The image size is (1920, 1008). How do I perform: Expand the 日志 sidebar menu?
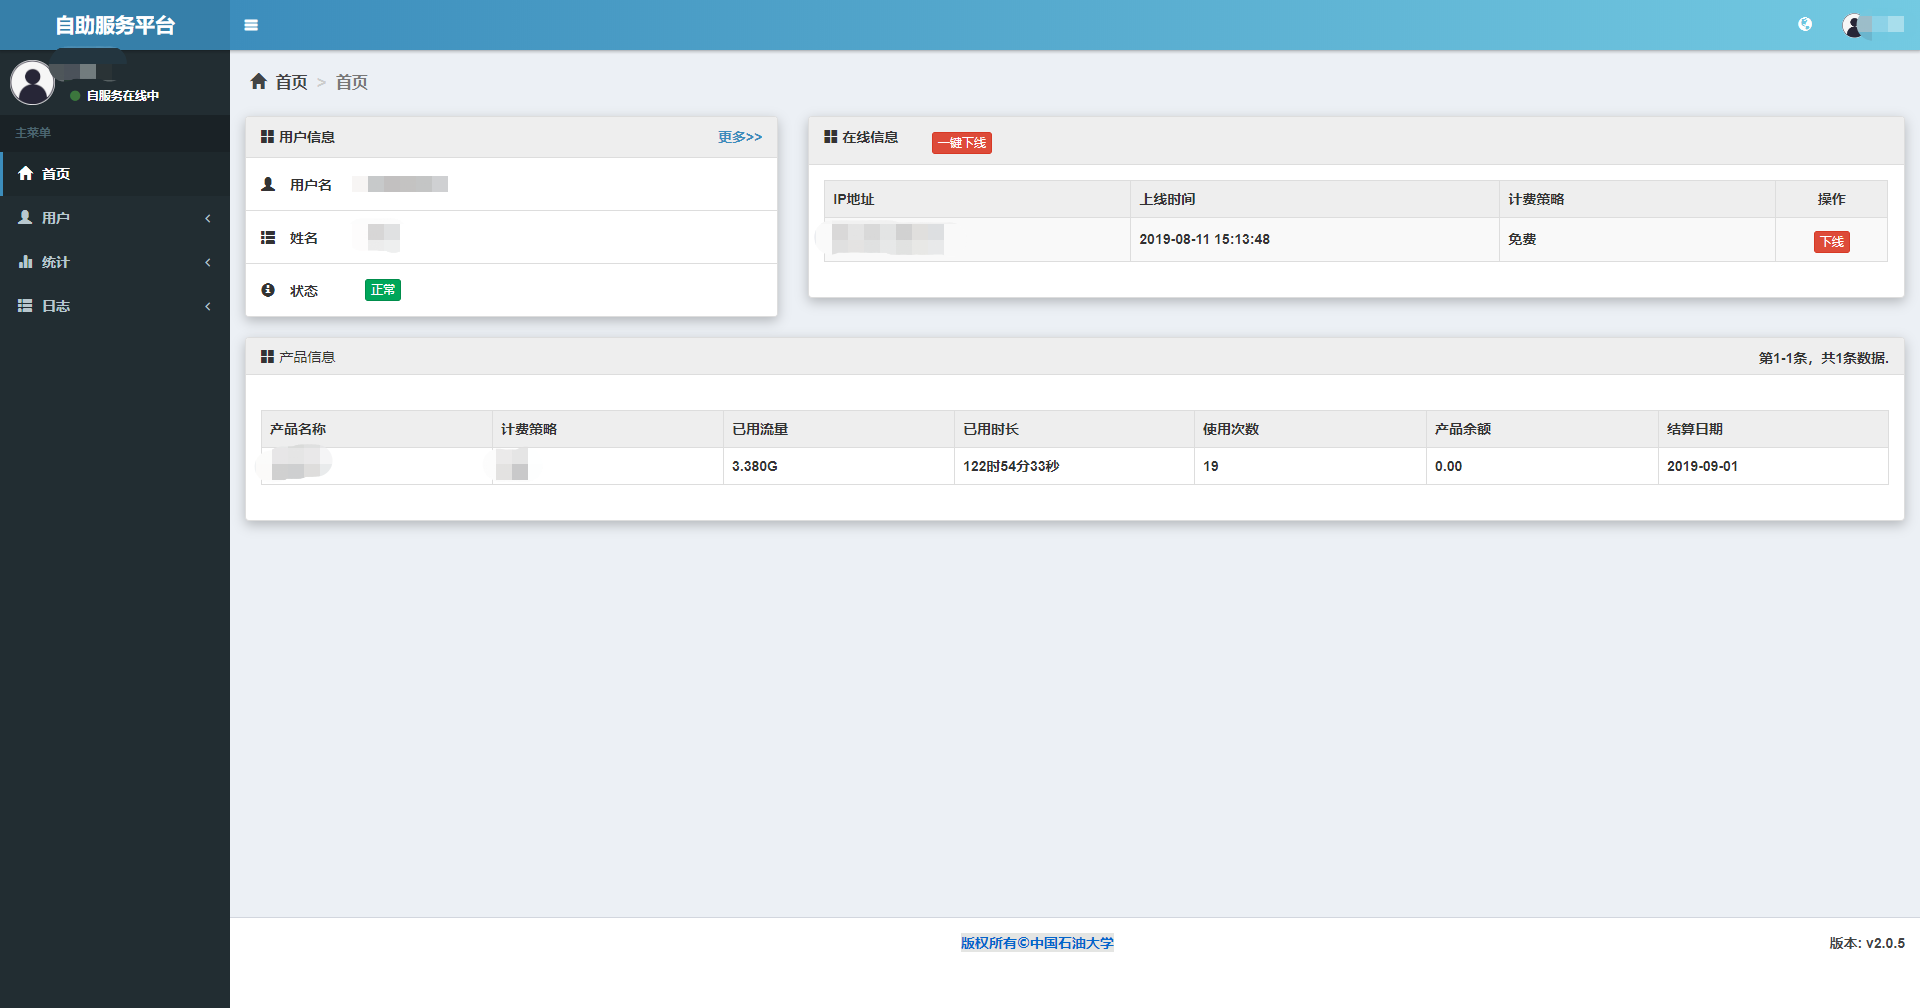pyautogui.click(x=56, y=306)
